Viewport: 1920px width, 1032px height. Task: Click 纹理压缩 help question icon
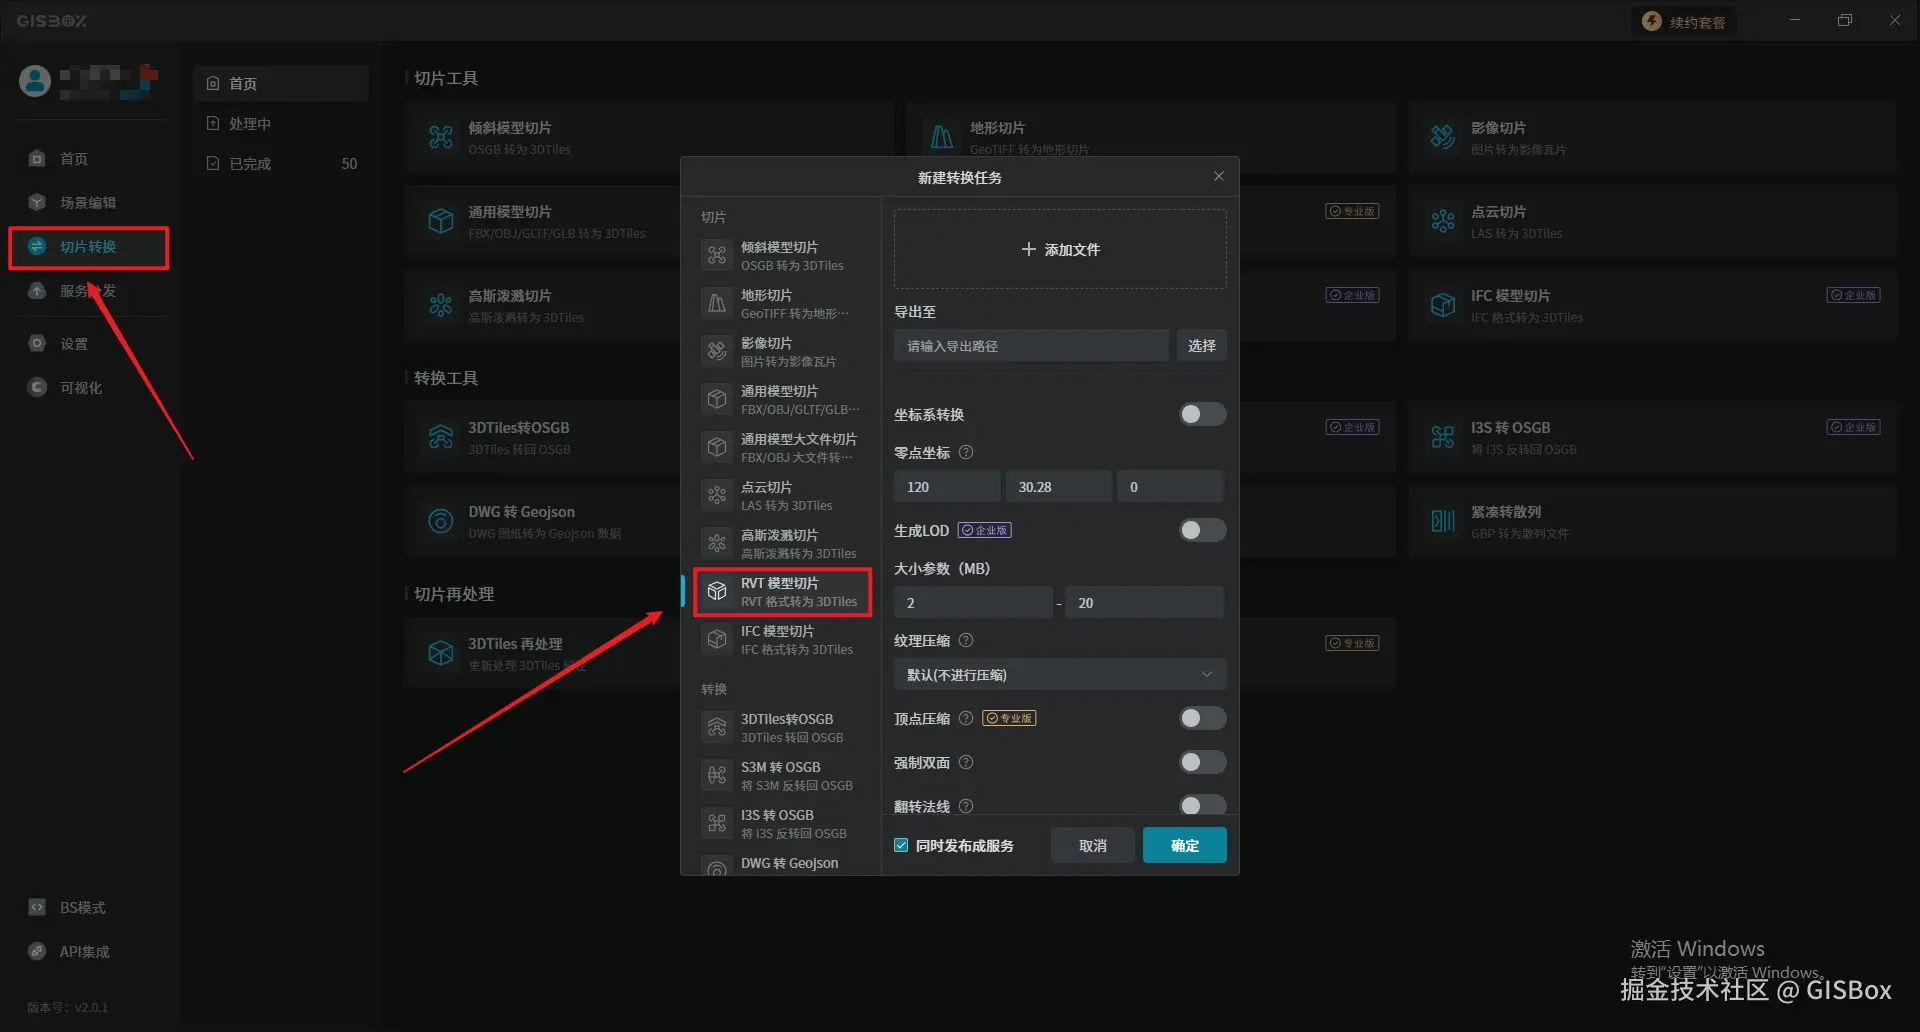click(x=966, y=640)
